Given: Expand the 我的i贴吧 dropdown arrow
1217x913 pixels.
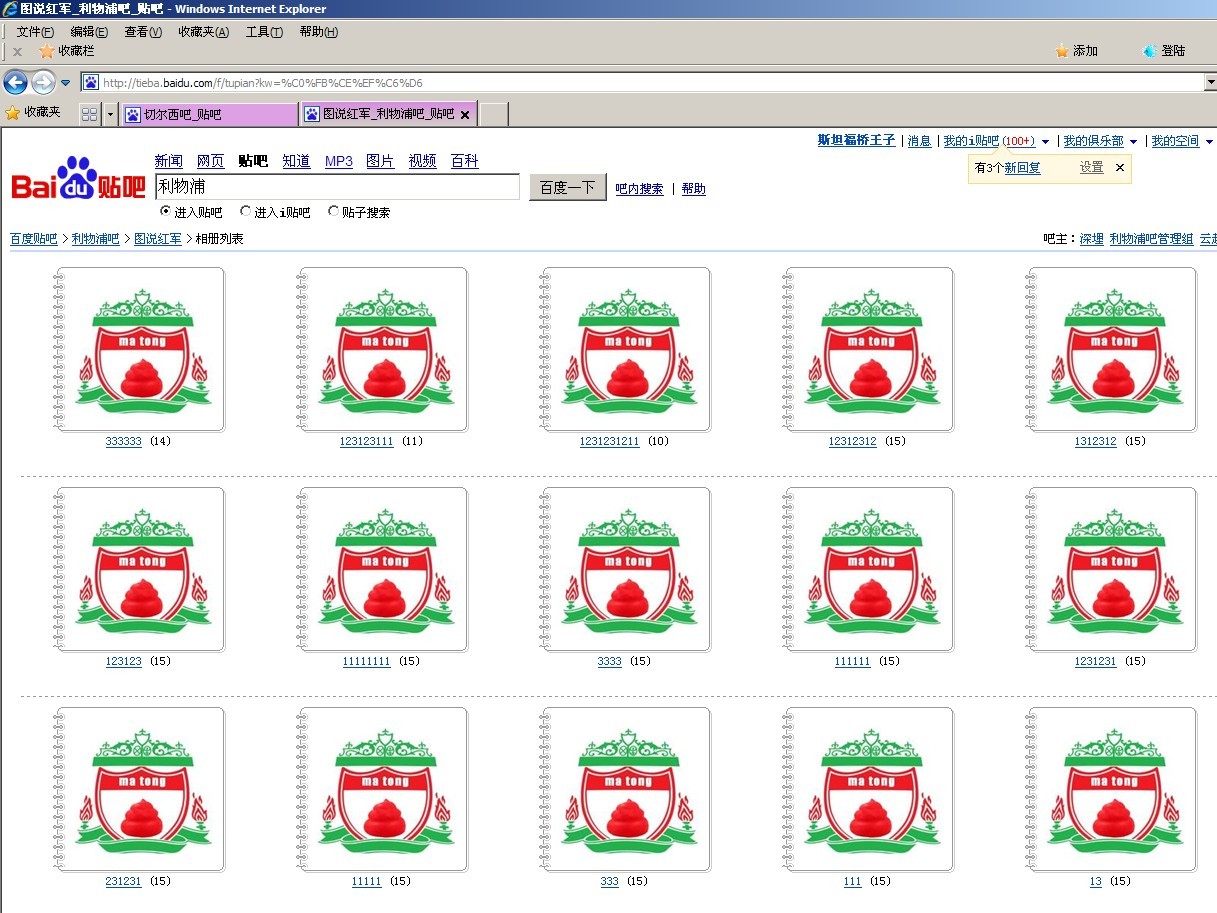Looking at the screenshot, I should (x=1046, y=142).
